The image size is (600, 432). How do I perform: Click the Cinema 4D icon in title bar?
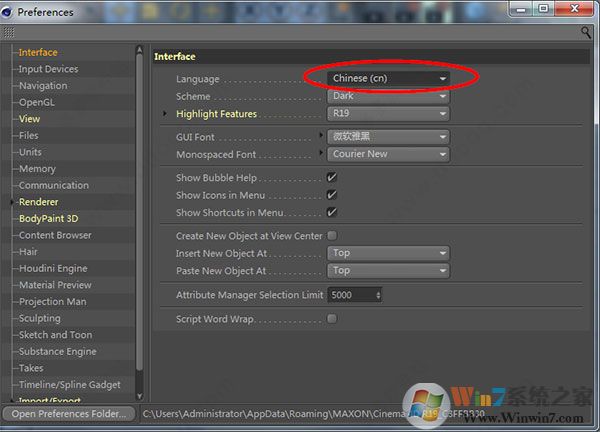9,11
